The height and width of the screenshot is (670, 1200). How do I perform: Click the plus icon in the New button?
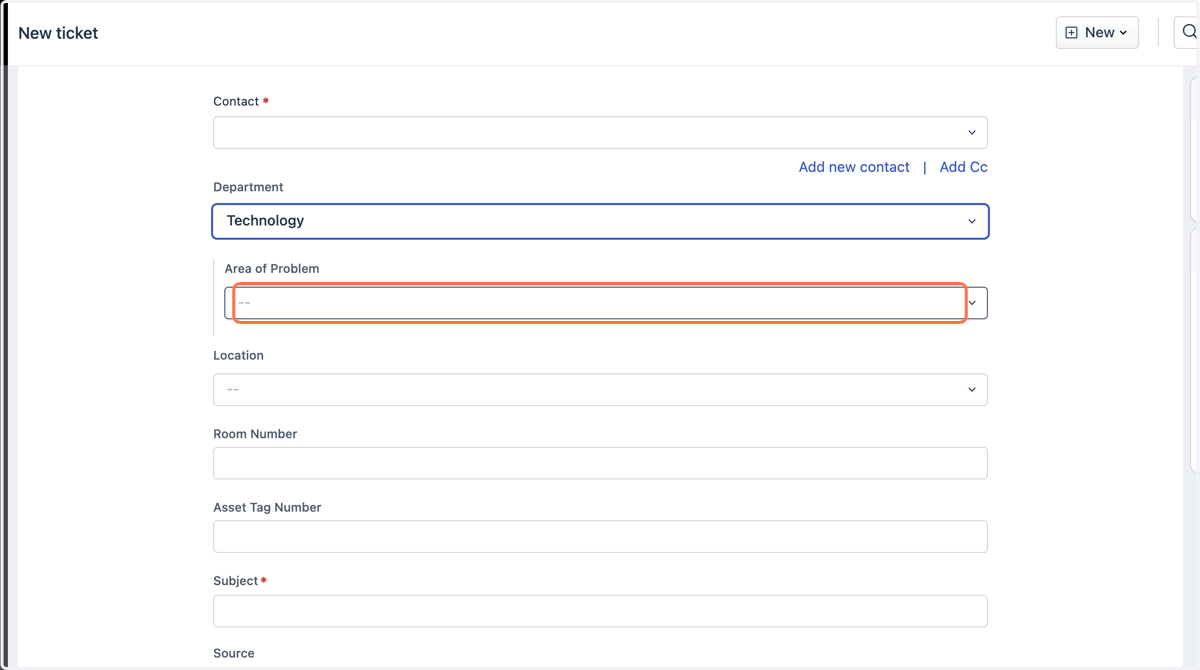(1071, 33)
